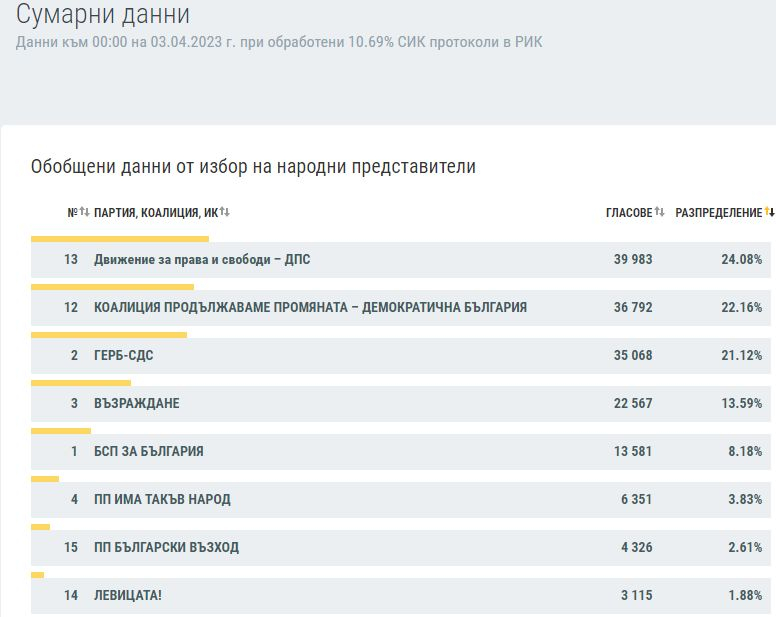Click the 1.88% distribution value
This screenshot has height=617, width=776.
(745, 595)
